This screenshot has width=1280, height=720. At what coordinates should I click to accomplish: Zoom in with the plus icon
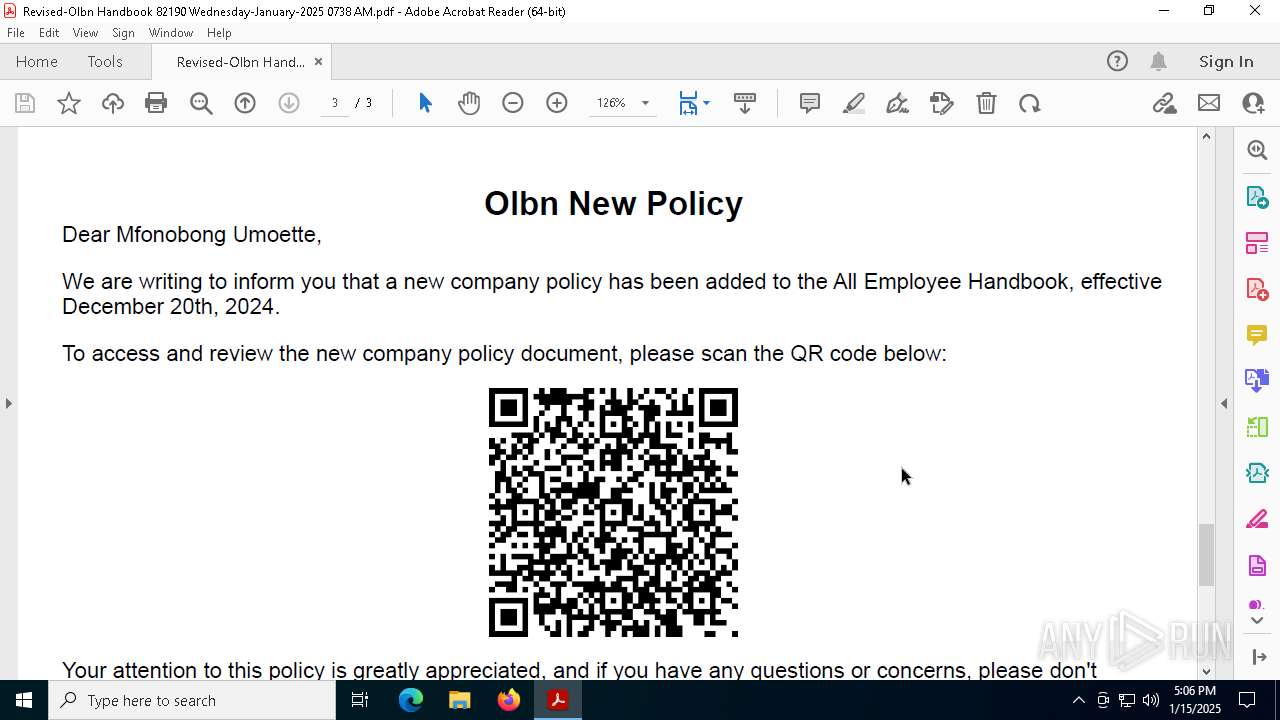coord(557,103)
